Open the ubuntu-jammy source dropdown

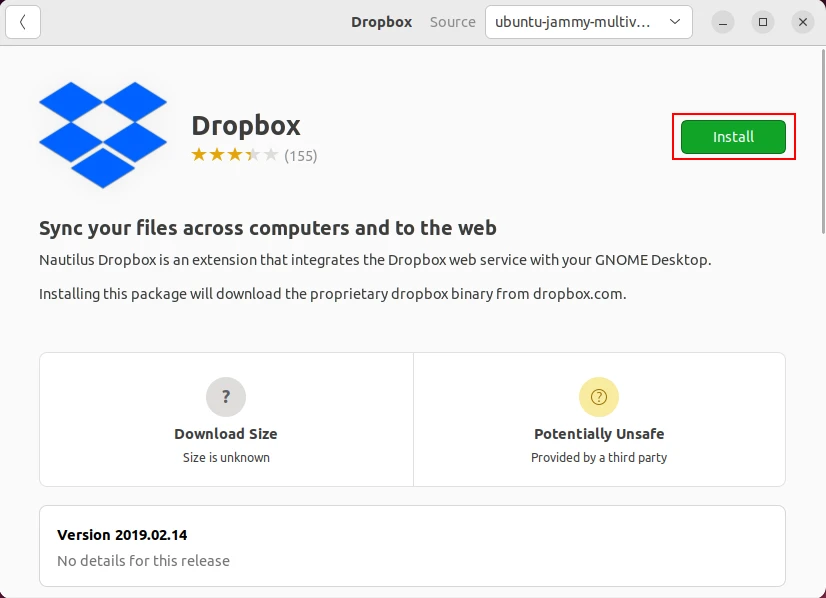(588, 22)
